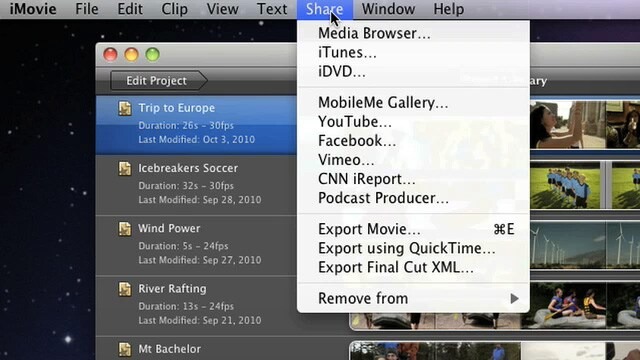This screenshot has height=360, width=640.
Task: Click the green zoom window button
Action: [x=153, y=54]
